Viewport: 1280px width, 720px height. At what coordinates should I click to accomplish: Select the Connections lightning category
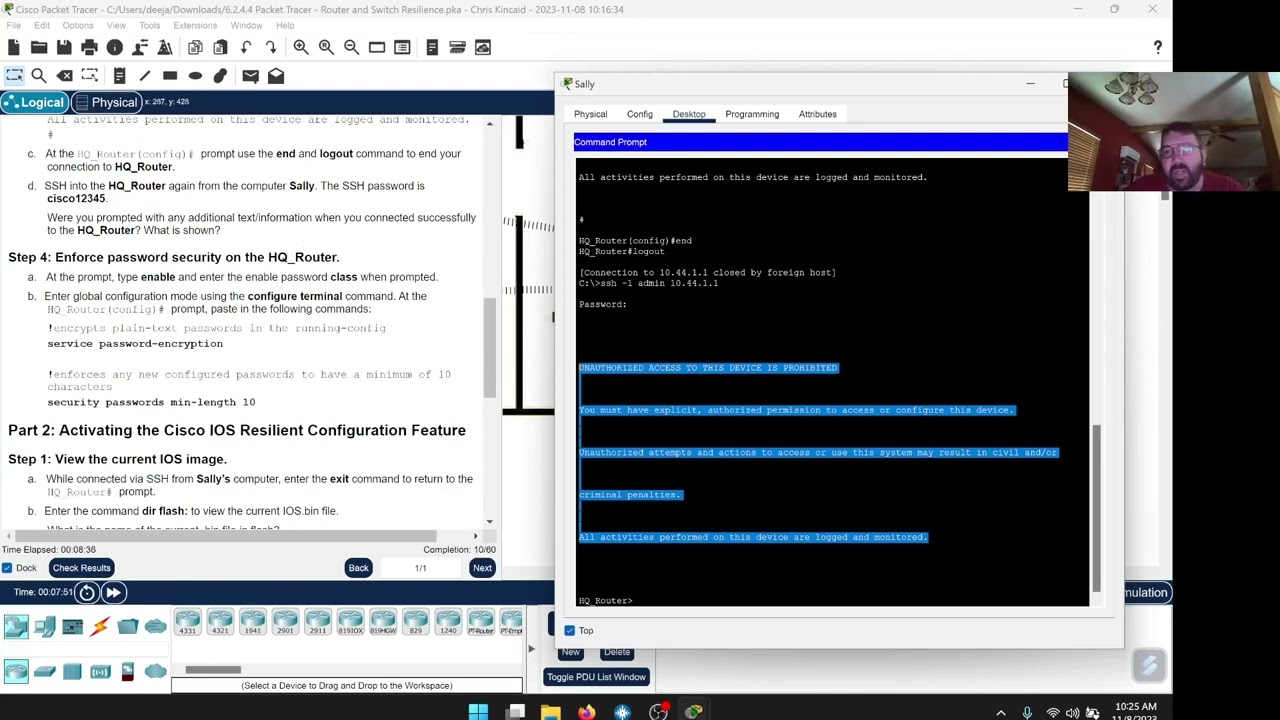(x=100, y=627)
